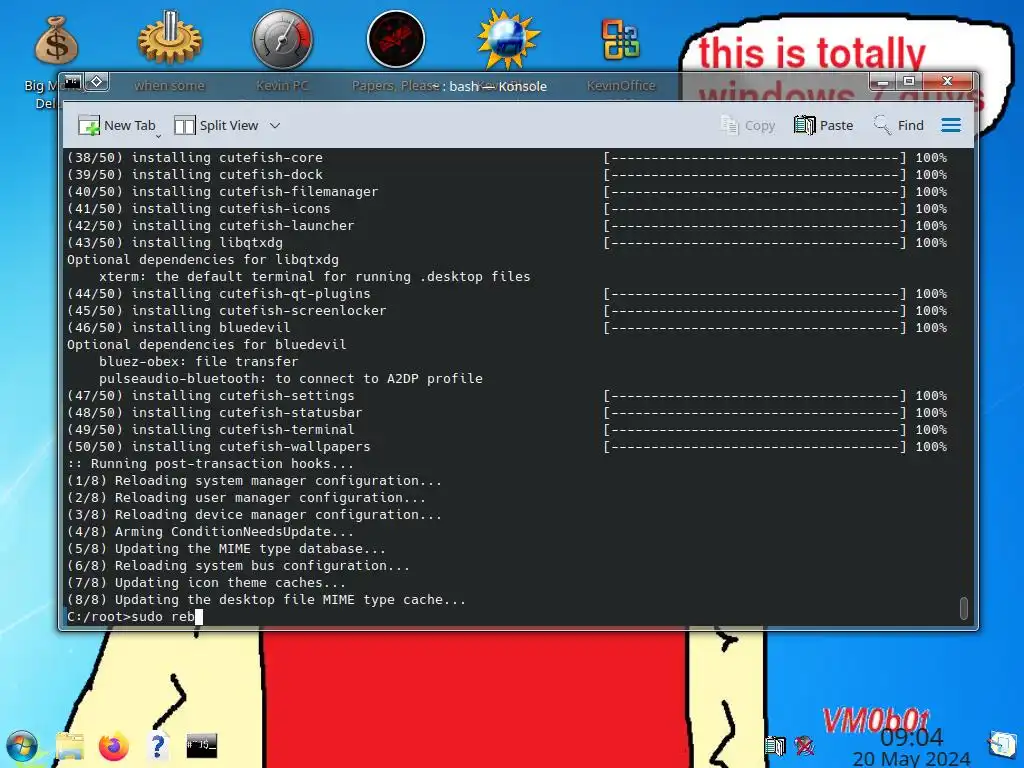Open the golden gear desktop icon
1024x768 pixels.
pyautogui.click(x=170, y=39)
